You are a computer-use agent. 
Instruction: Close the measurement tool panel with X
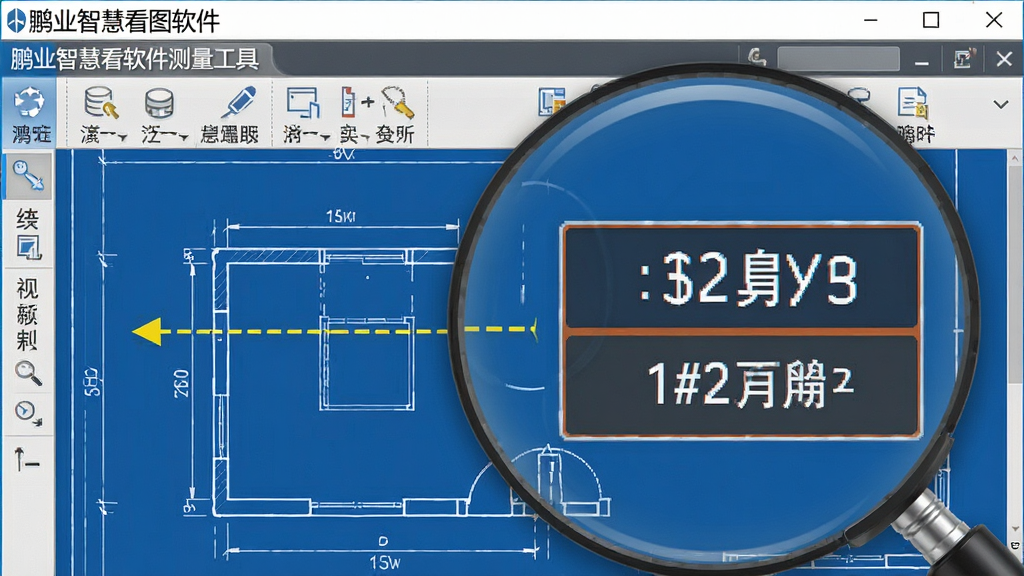[1004, 59]
